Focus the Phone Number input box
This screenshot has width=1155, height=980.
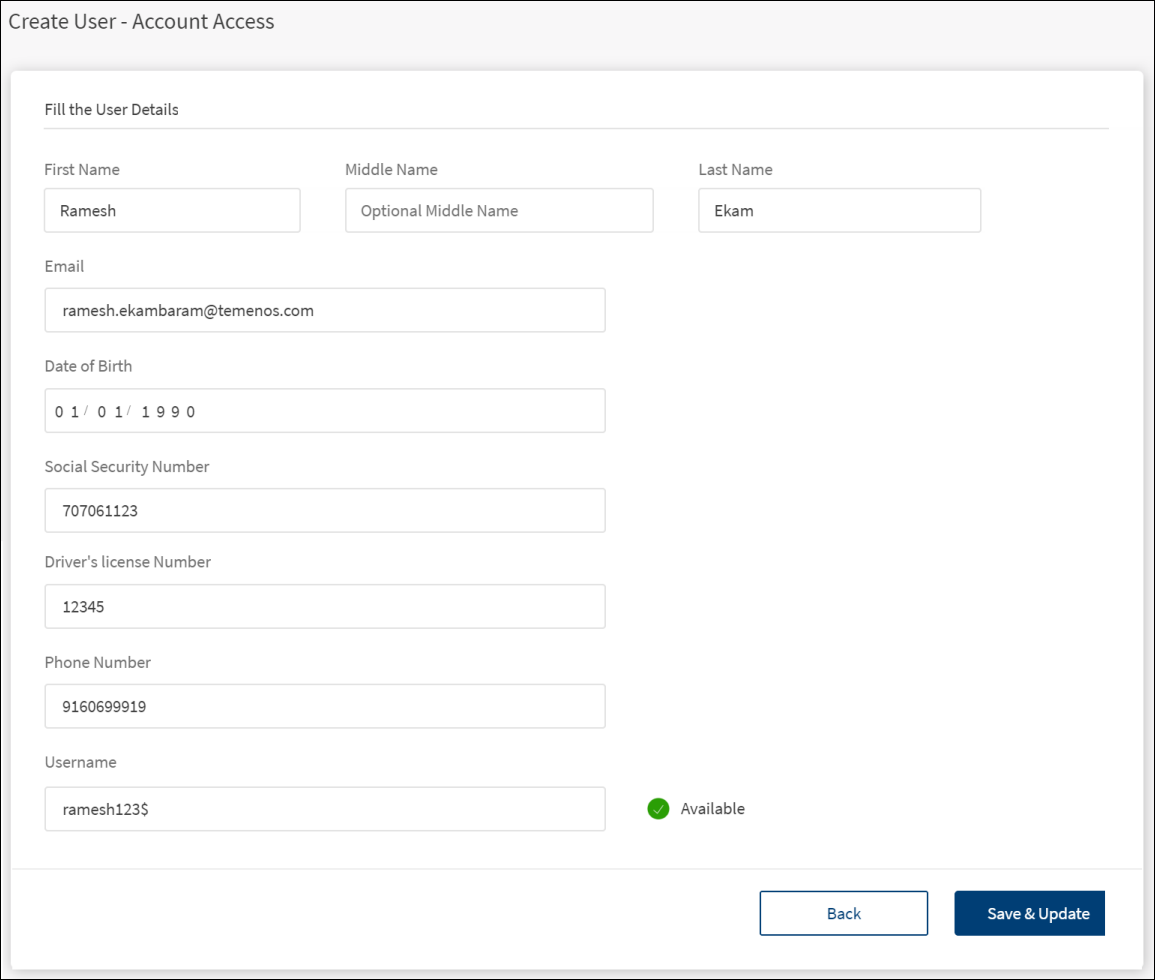point(324,707)
